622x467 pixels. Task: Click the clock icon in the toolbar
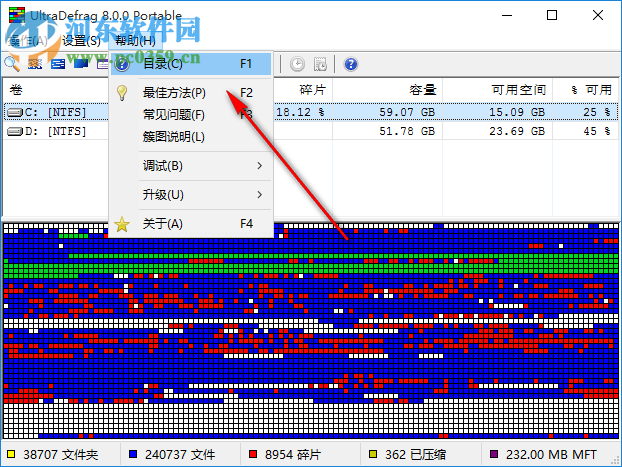pyautogui.click(x=297, y=64)
